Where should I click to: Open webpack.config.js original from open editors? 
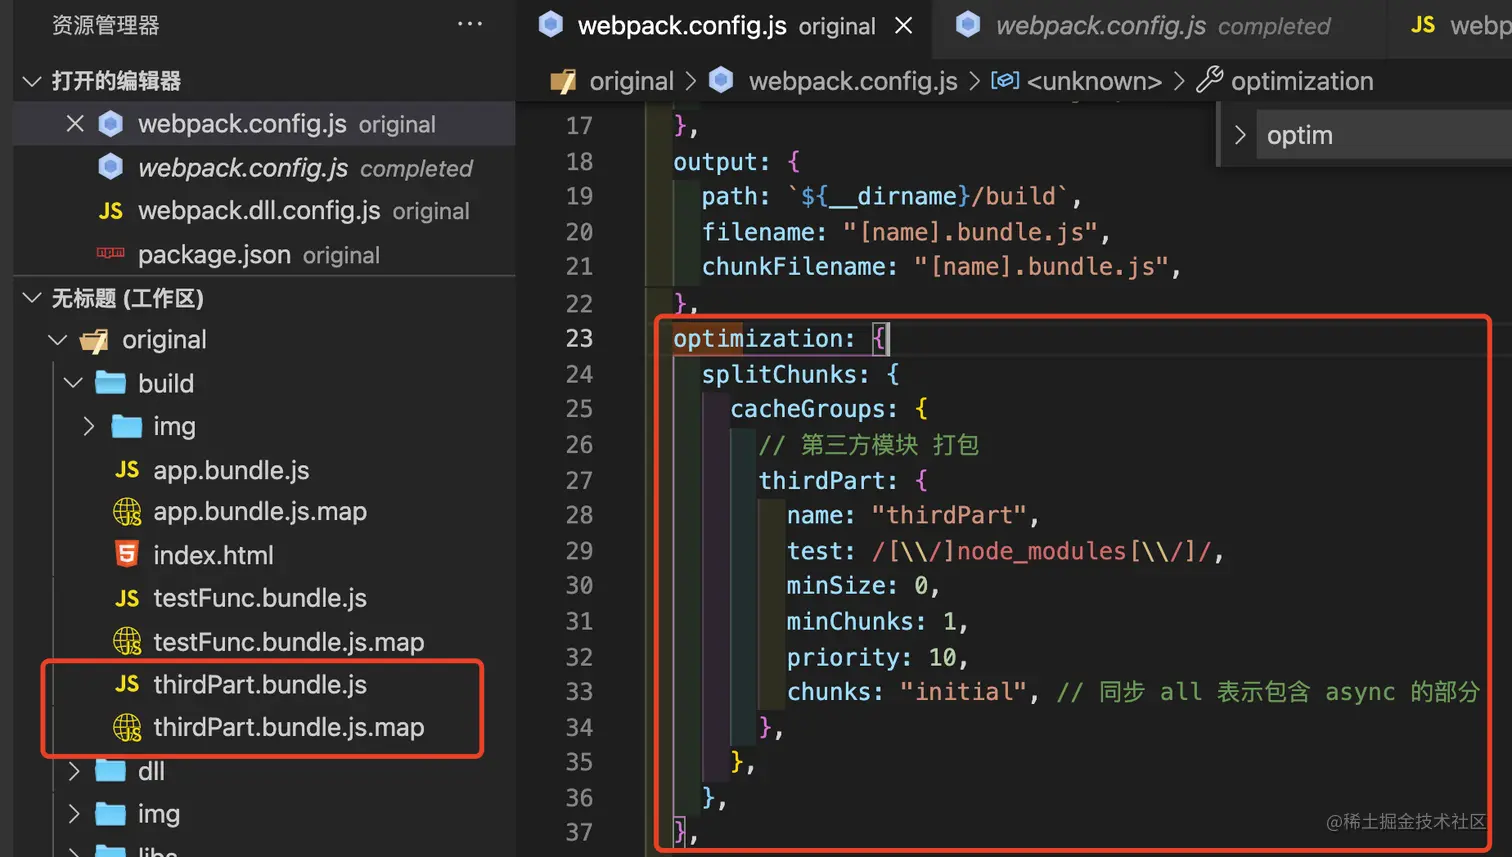265,124
